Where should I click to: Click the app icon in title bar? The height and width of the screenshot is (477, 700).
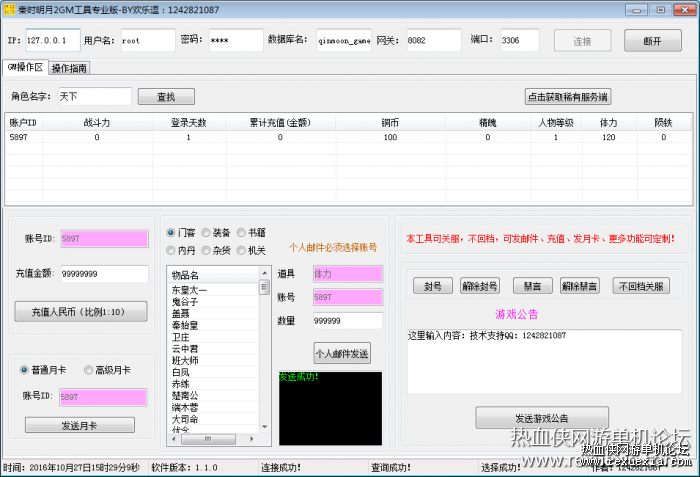(x=9, y=9)
